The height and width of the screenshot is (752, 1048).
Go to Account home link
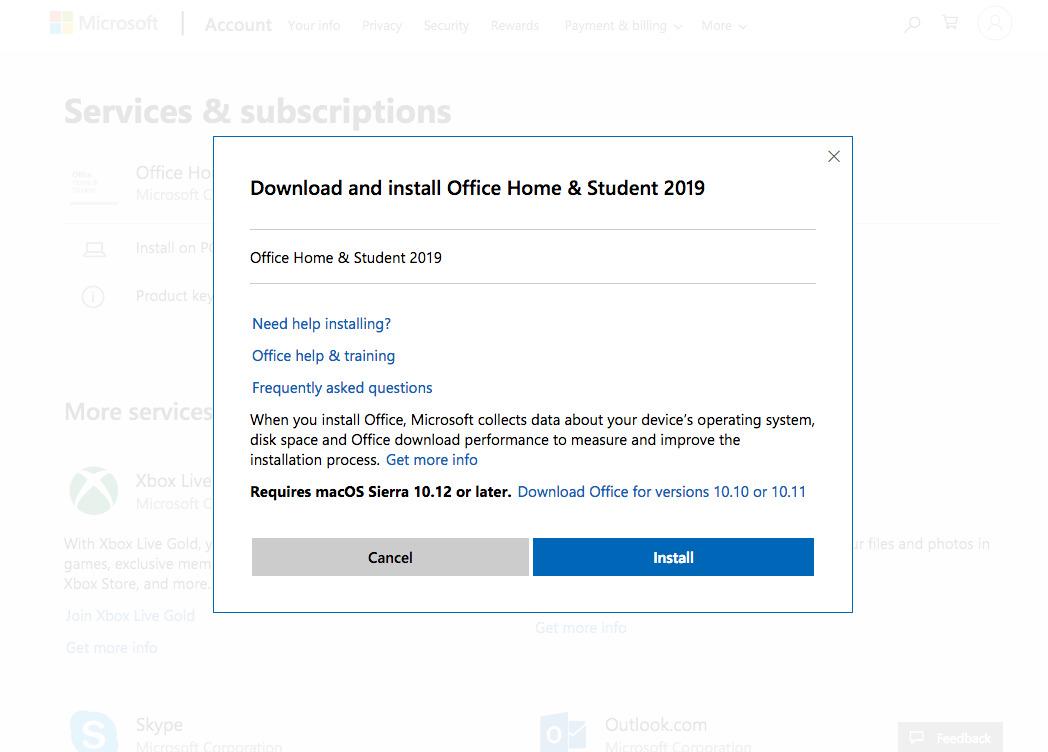238,25
